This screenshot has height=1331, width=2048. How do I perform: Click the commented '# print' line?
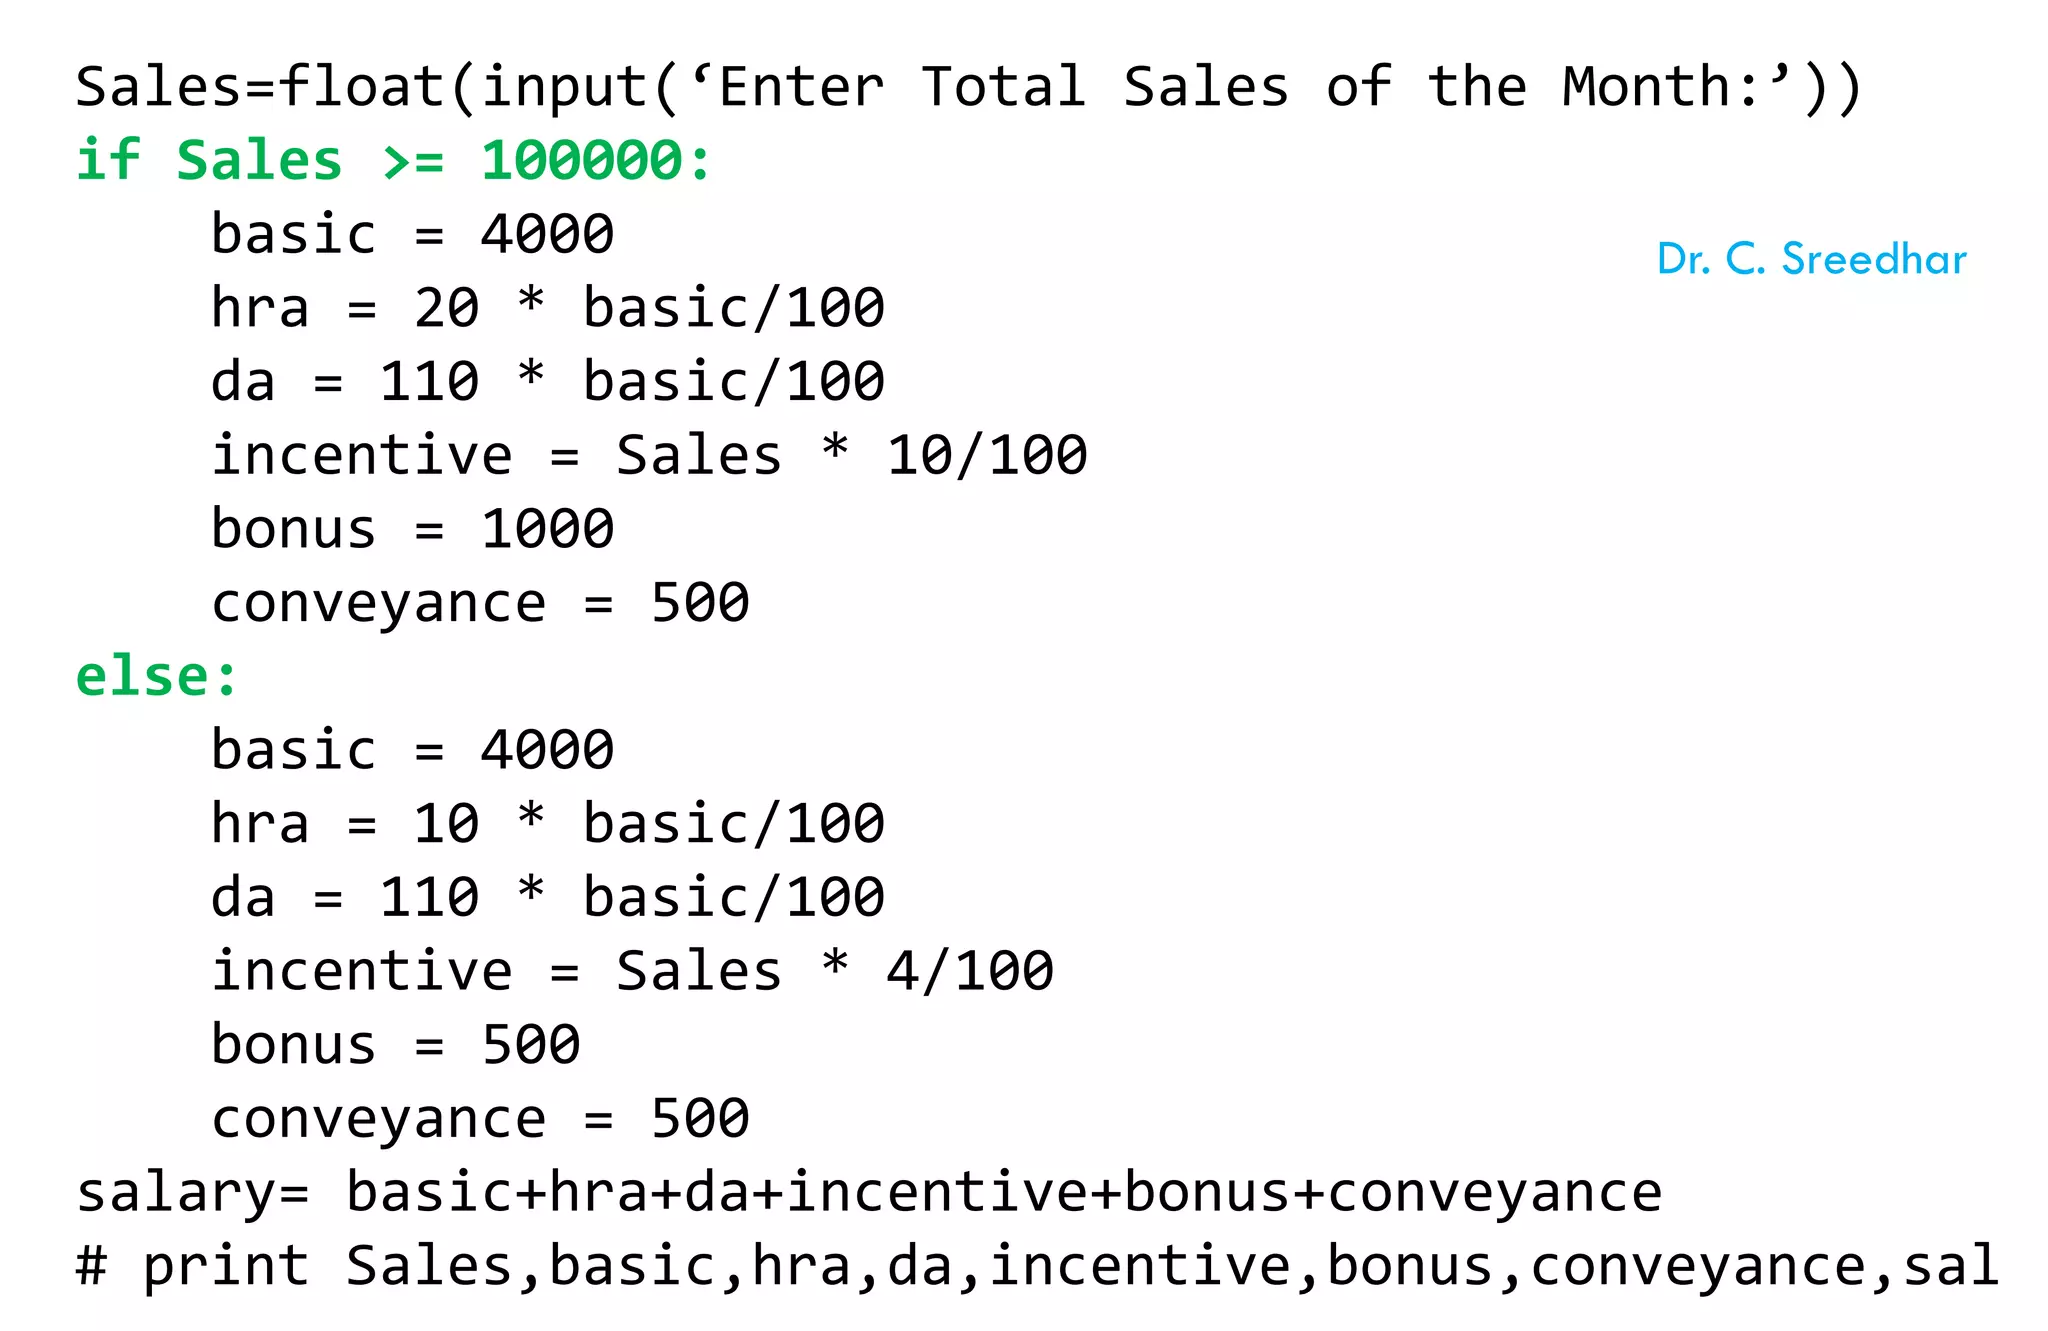[1037, 1266]
